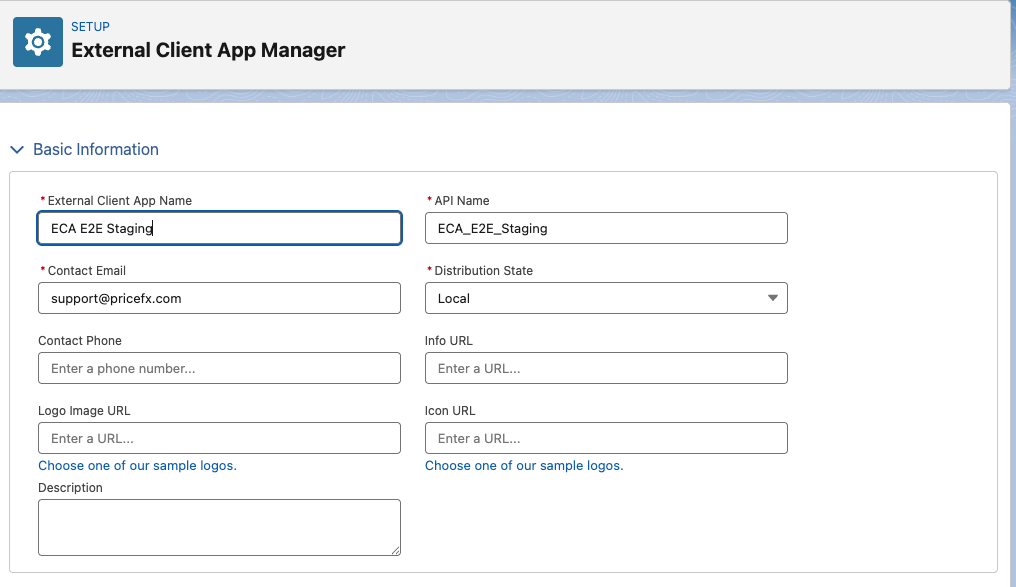Click the External Client App Manager title
Screen dimensions: 1016x587
[208, 50]
